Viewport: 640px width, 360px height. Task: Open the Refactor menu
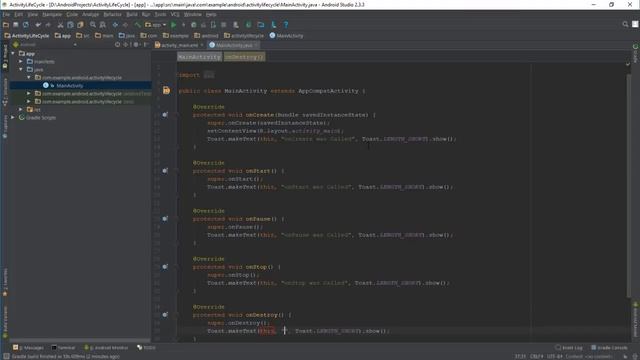[x=112, y=14]
